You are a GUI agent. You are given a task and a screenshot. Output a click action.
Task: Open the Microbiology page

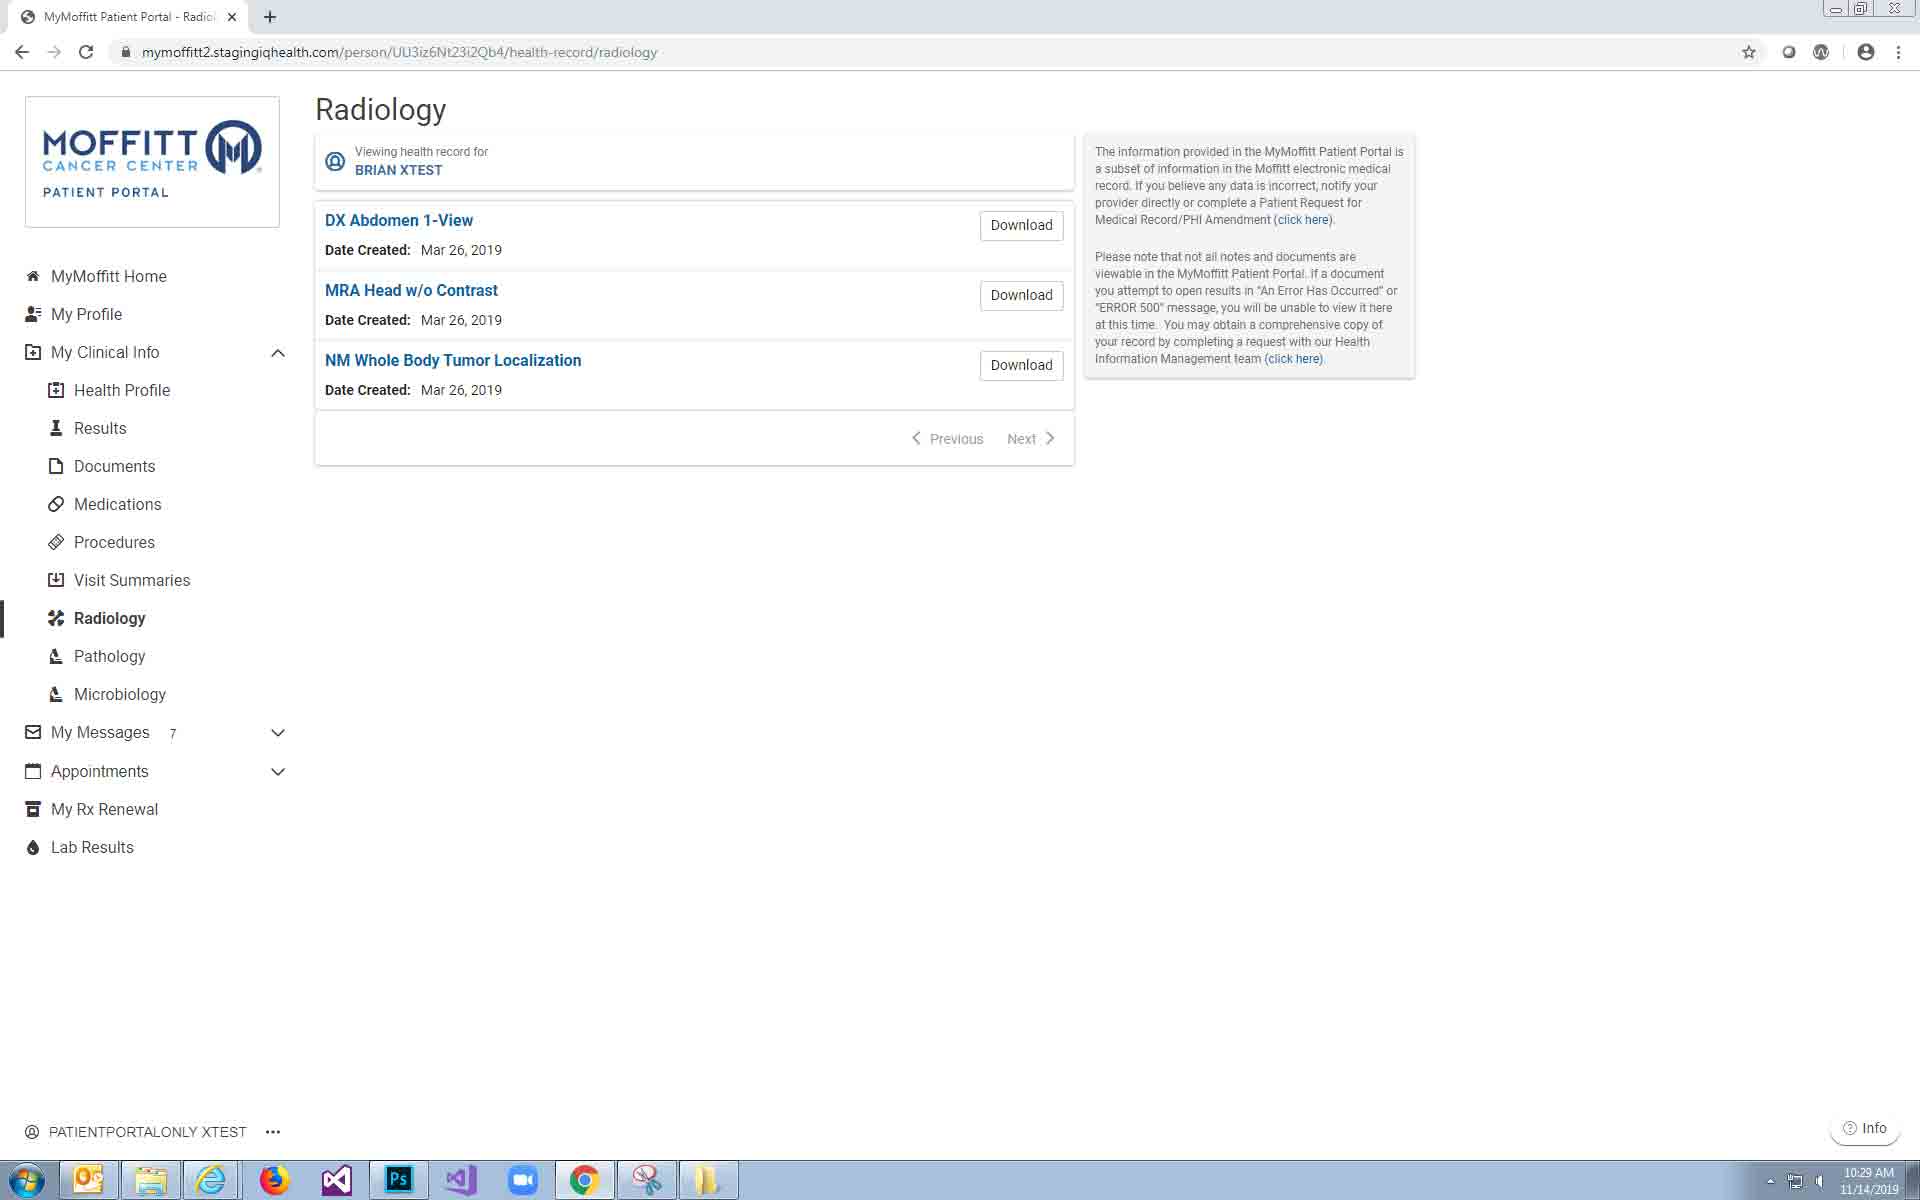click(119, 694)
